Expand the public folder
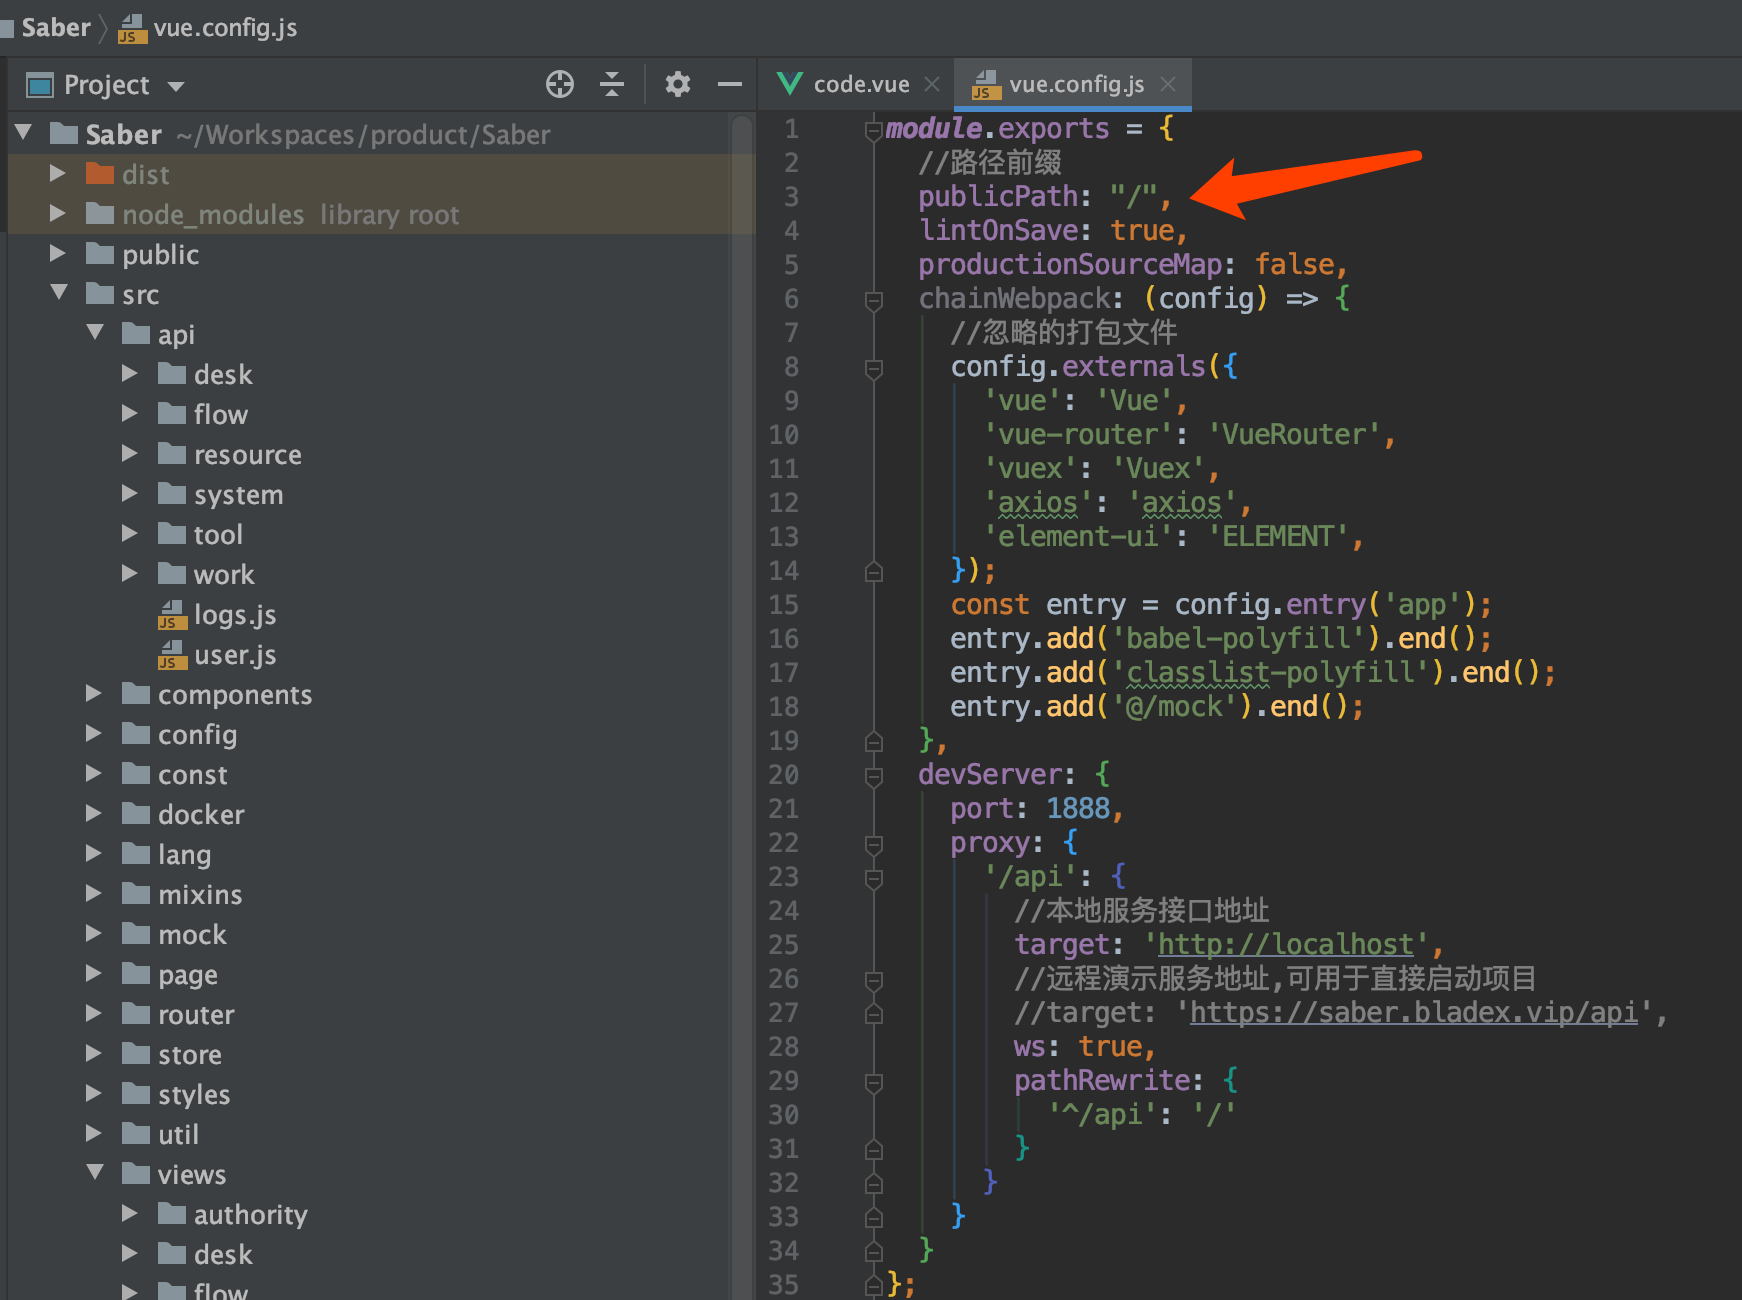Viewport: 1742px width, 1300px height. (58, 253)
